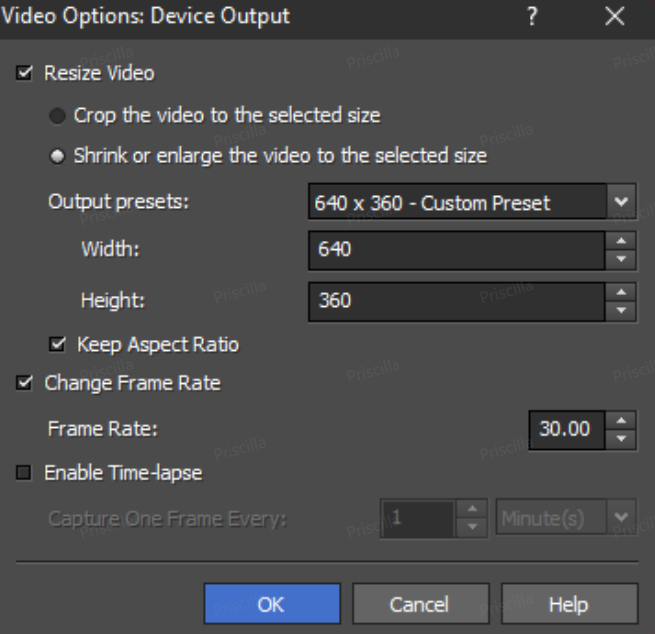Click the Height input field

pyautogui.click(x=456, y=299)
